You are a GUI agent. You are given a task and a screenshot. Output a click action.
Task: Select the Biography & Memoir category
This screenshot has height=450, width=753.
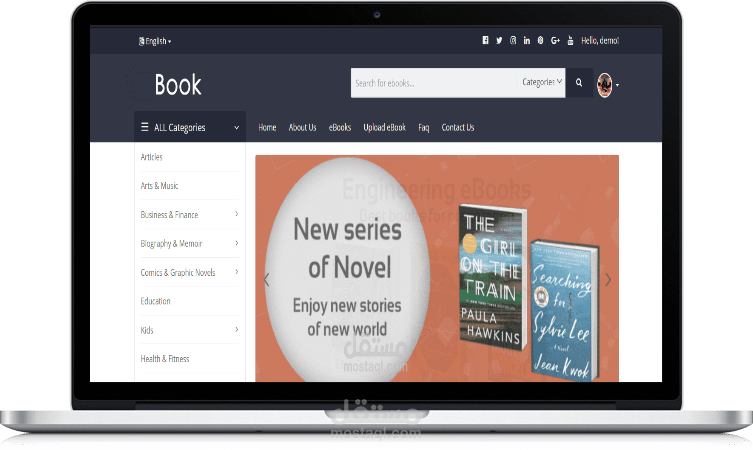click(x=171, y=243)
